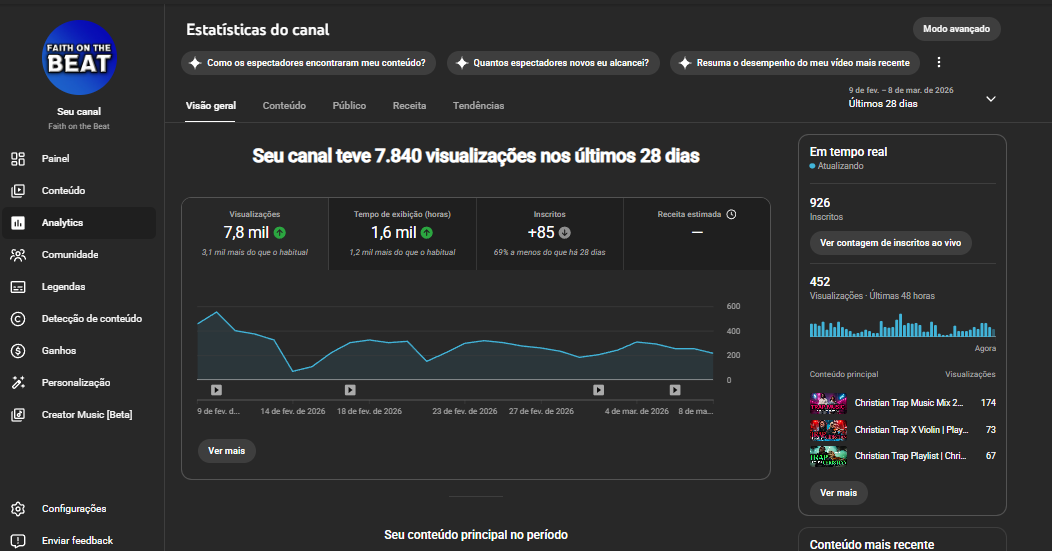Click the Legendas subtitles icon

coord(18,287)
